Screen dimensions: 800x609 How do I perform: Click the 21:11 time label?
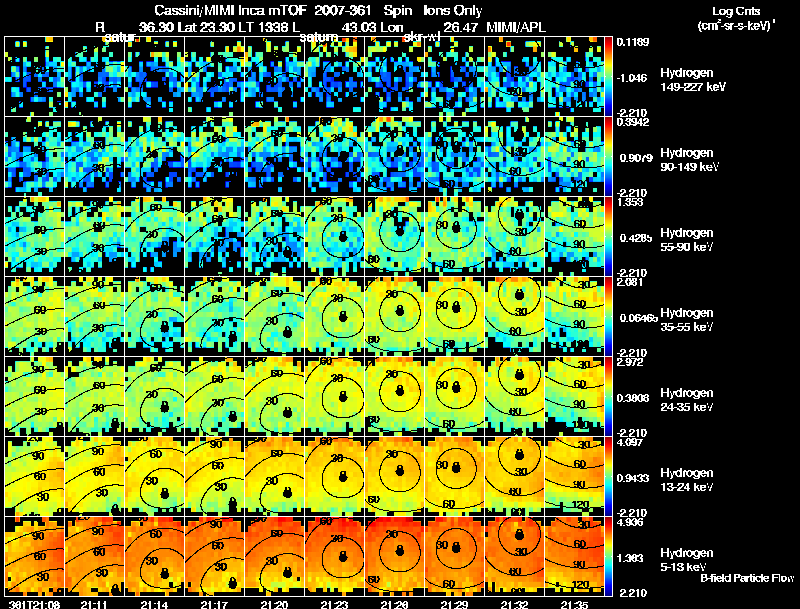(x=93, y=605)
